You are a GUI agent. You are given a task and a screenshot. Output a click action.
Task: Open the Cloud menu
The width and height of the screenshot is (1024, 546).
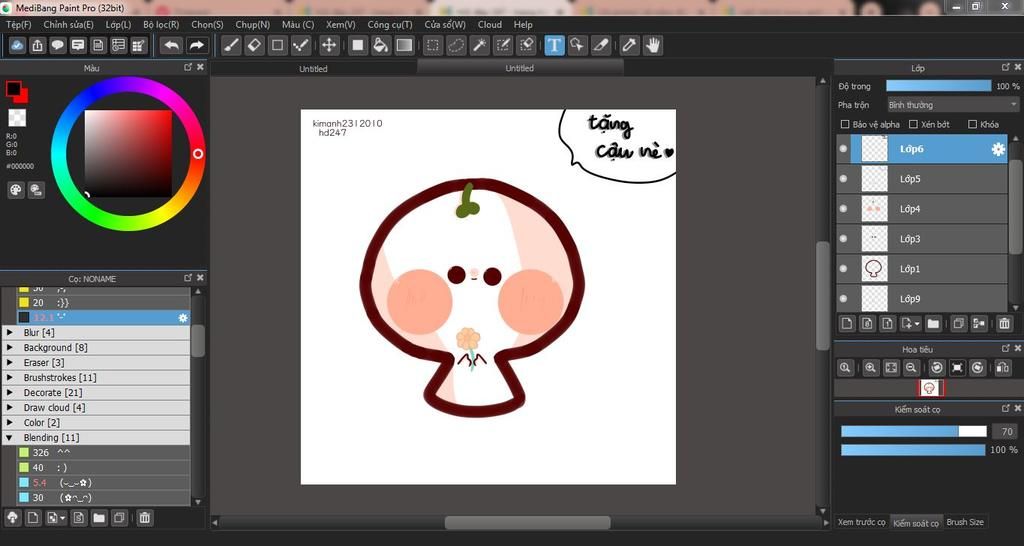pos(490,24)
